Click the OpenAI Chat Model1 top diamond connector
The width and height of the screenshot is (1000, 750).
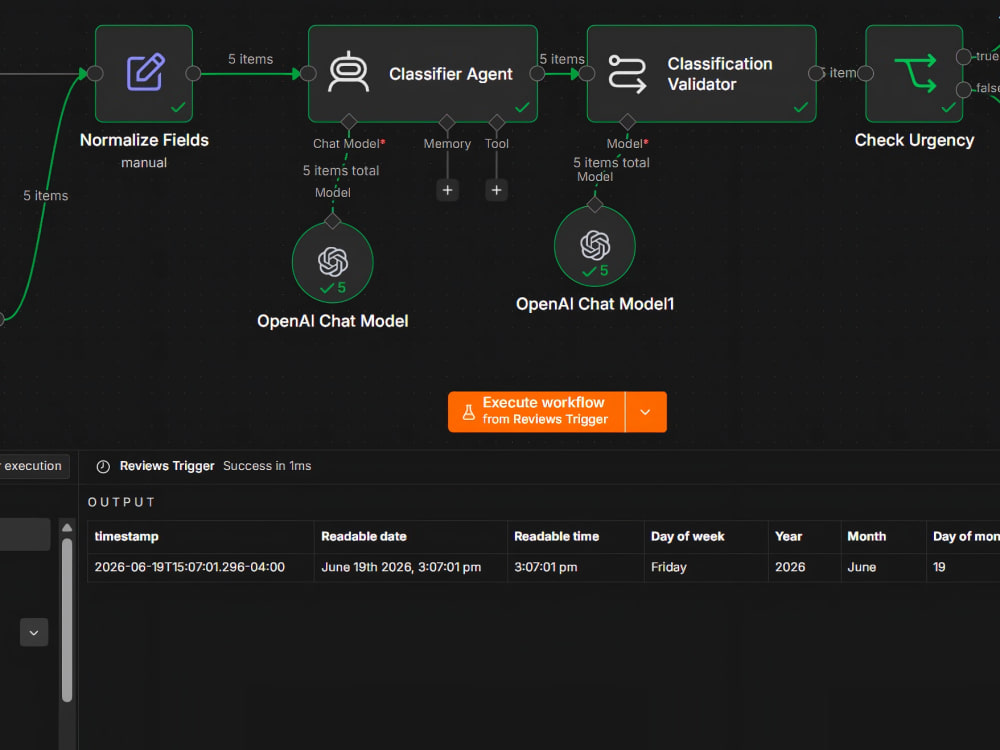click(x=595, y=205)
